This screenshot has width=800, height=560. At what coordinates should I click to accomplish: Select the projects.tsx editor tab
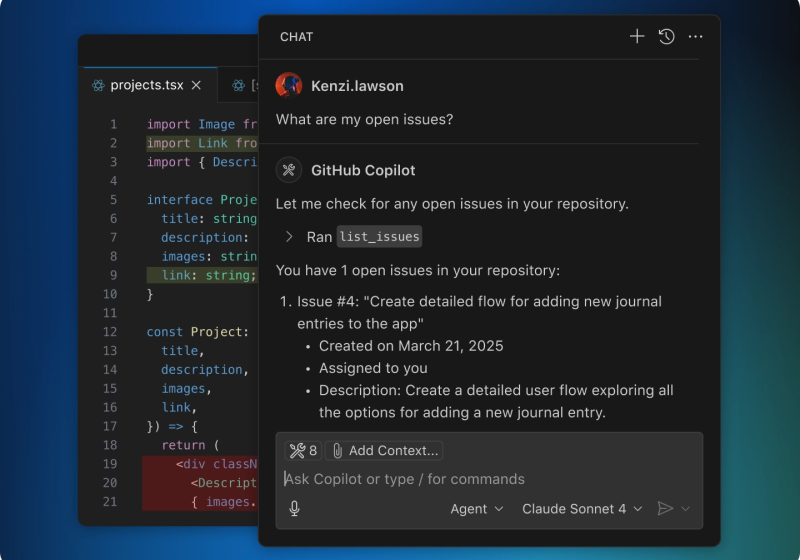150,85
